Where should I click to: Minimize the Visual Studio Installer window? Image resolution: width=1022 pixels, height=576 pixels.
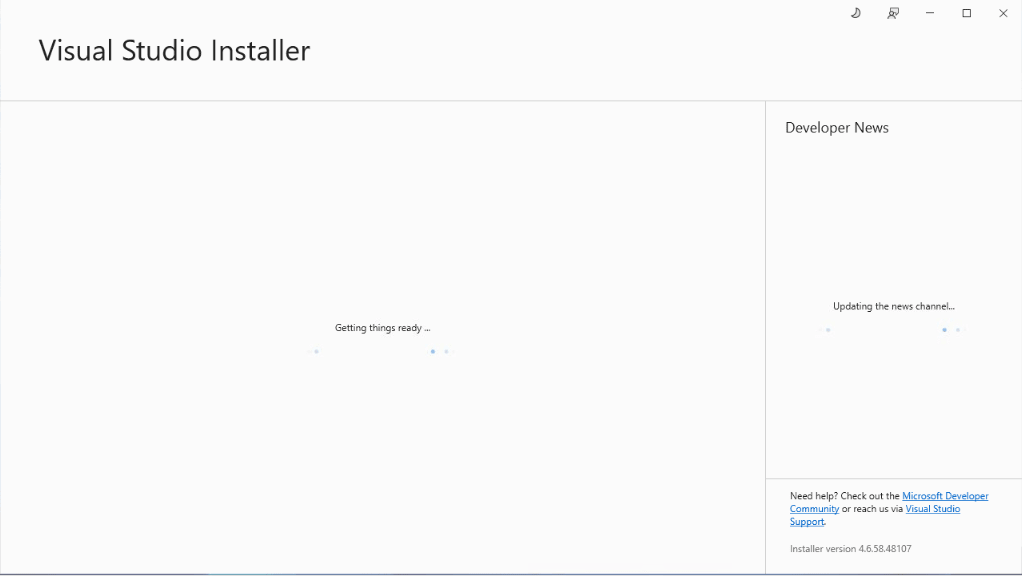[x=930, y=13]
